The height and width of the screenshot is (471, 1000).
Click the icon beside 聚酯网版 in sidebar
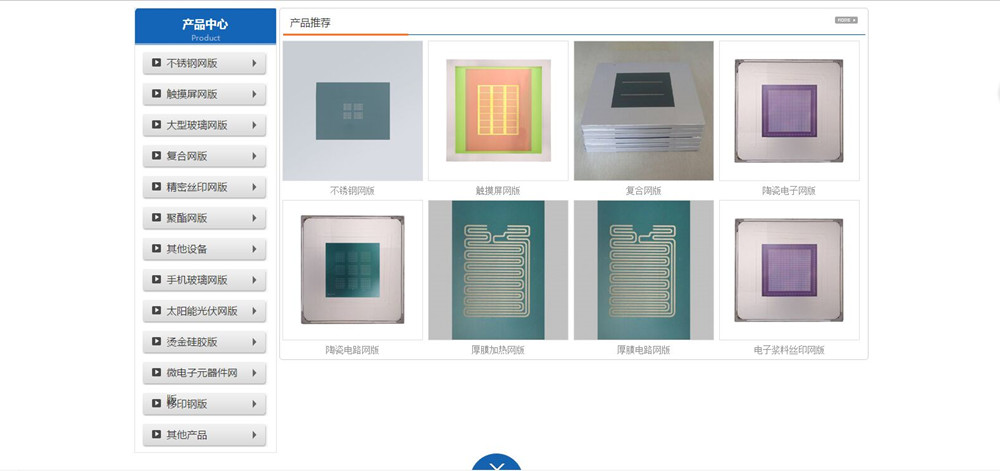coord(156,217)
